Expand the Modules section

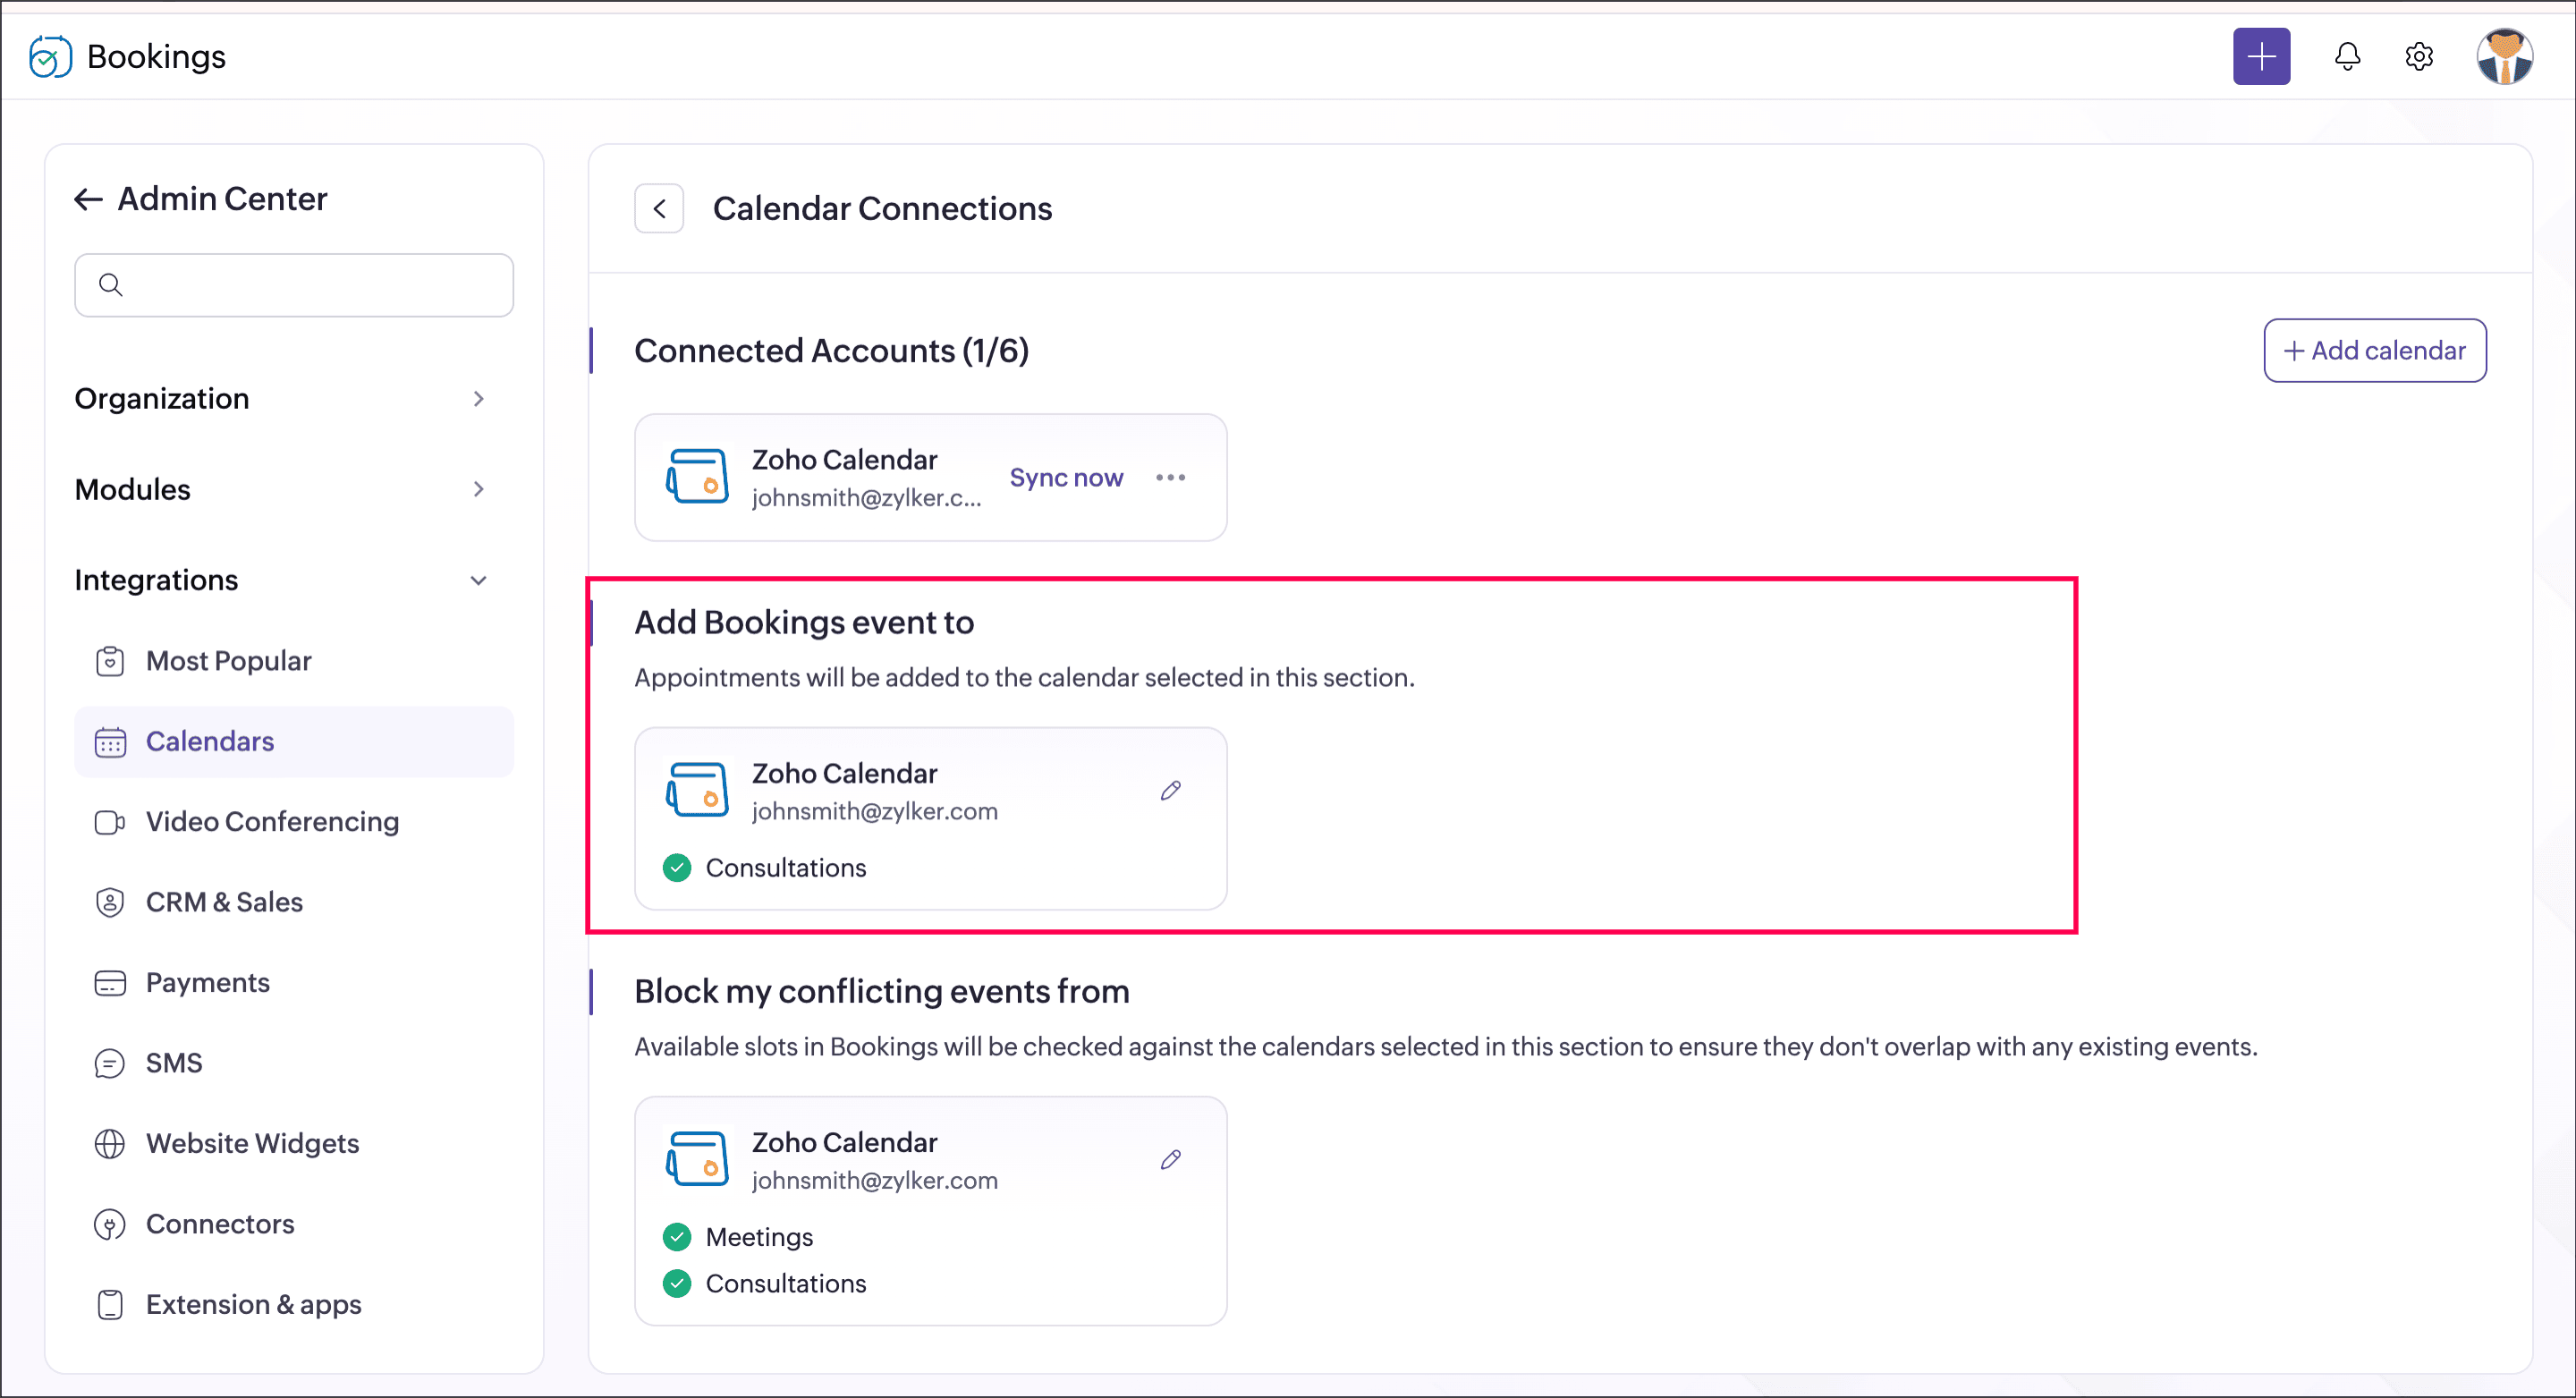click(x=280, y=490)
